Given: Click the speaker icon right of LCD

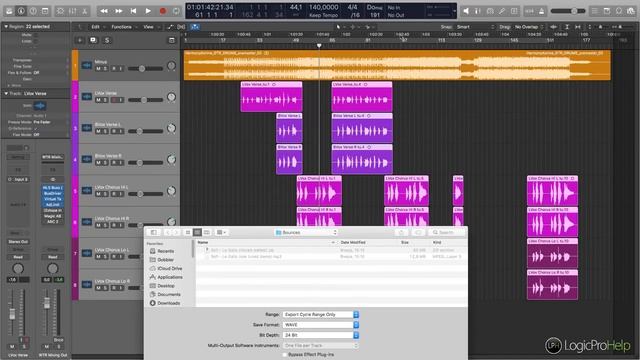Looking at the screenshot, I should coord(466,11).
